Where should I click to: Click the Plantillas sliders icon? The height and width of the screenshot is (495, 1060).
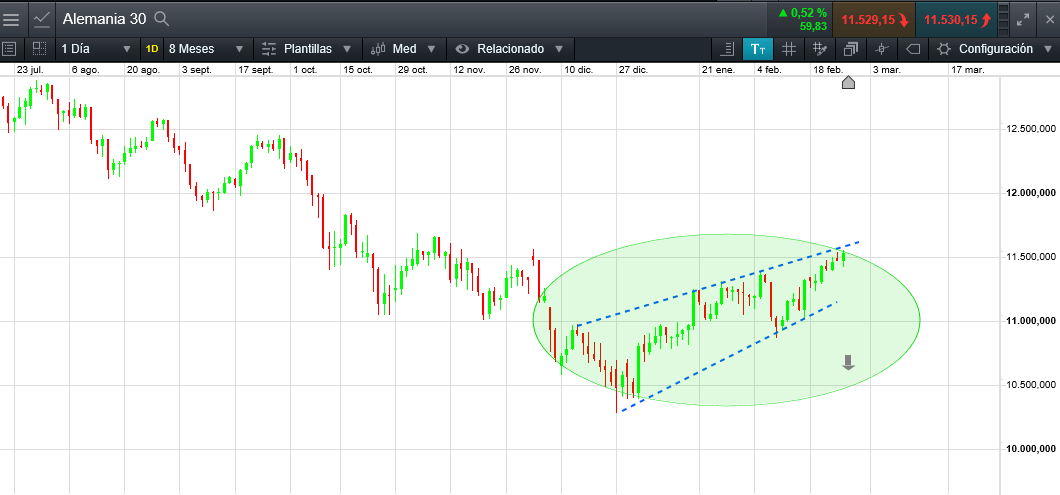[x=269, y=49]
